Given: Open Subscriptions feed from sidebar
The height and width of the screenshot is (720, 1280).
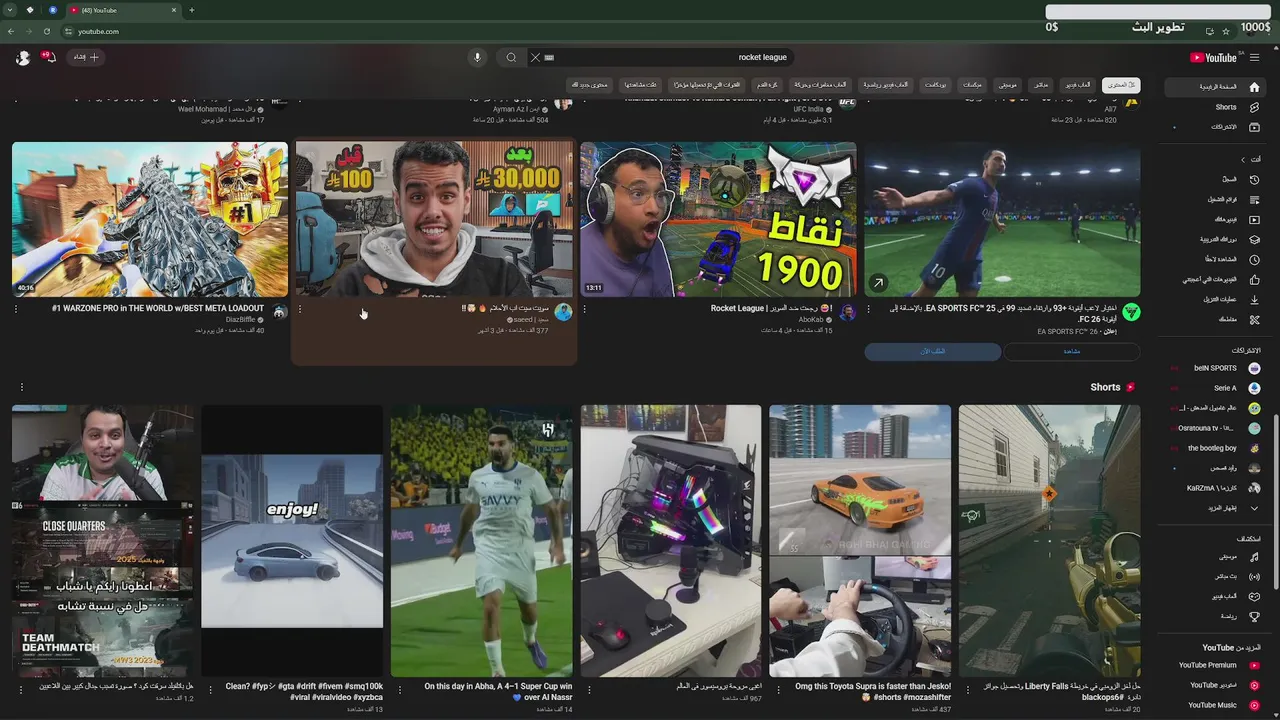Looking at the screenshot, I should 1216,127.
